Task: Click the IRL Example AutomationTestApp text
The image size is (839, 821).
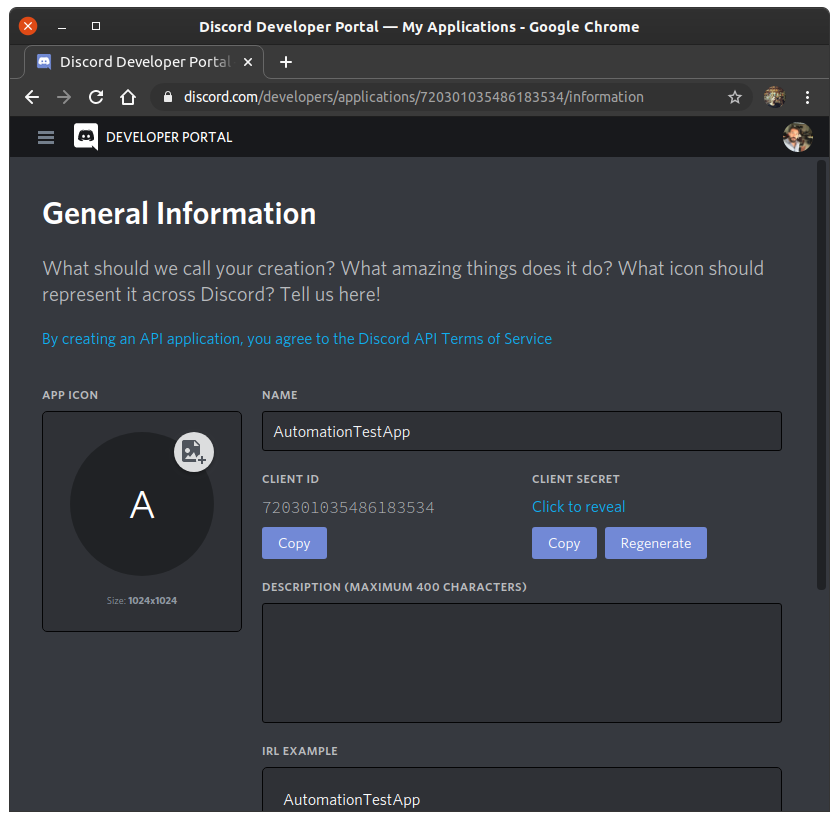Action: pyautogui.click(x=352, y=800)
